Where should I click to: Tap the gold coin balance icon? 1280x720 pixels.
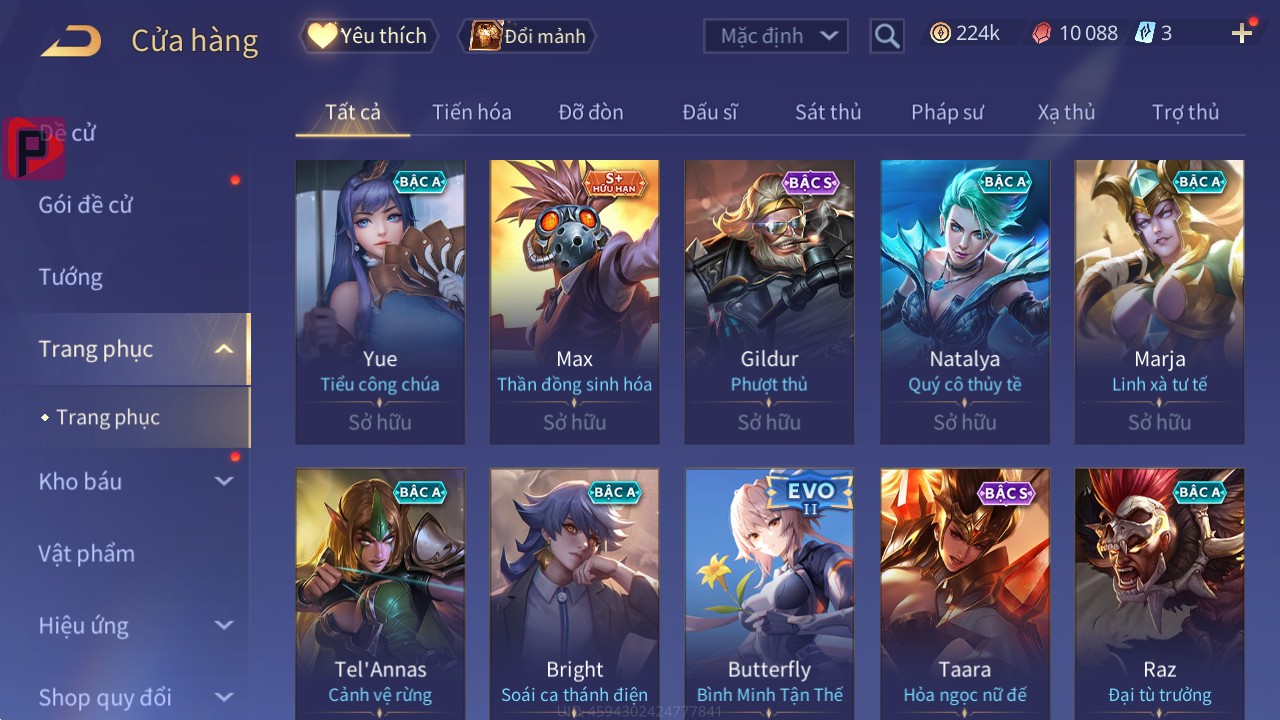tap(940, 34)
